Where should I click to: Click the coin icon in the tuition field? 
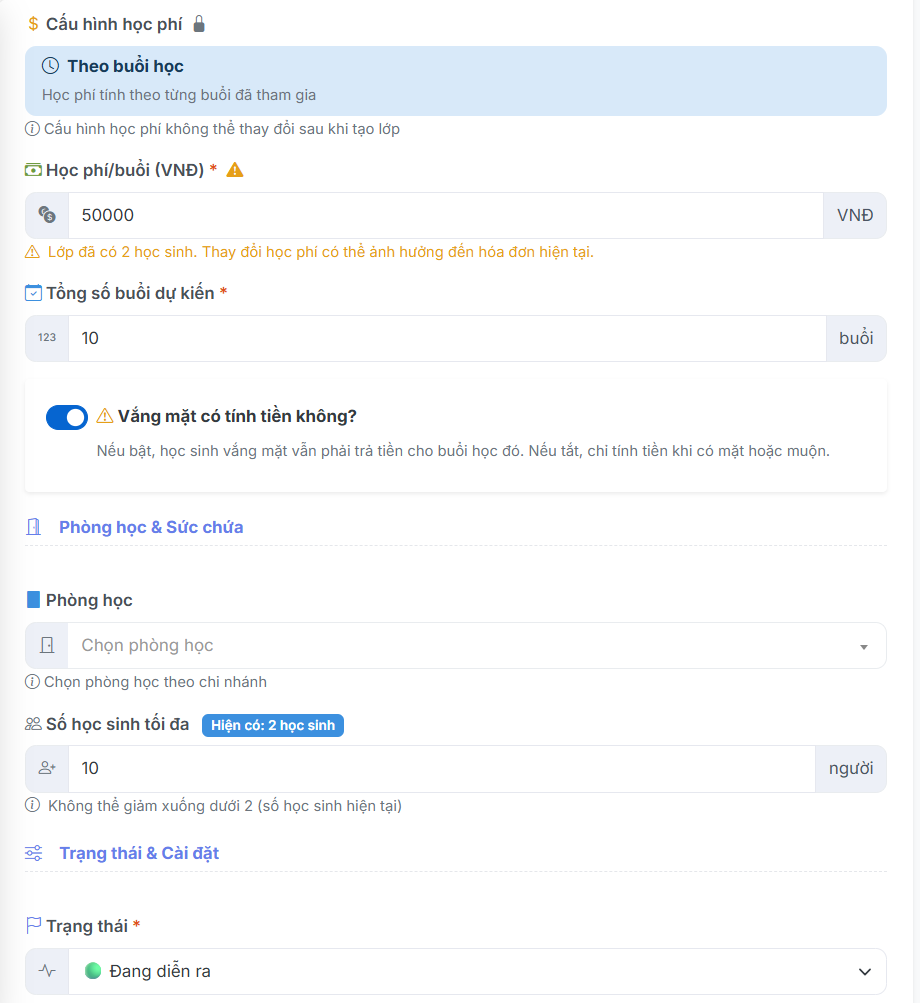(x=47, y=215)
